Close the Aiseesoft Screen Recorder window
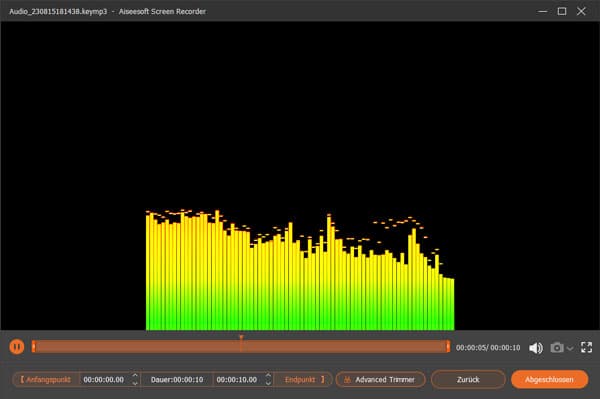Viewport: 600px width, 399px height. click(581, 11)
